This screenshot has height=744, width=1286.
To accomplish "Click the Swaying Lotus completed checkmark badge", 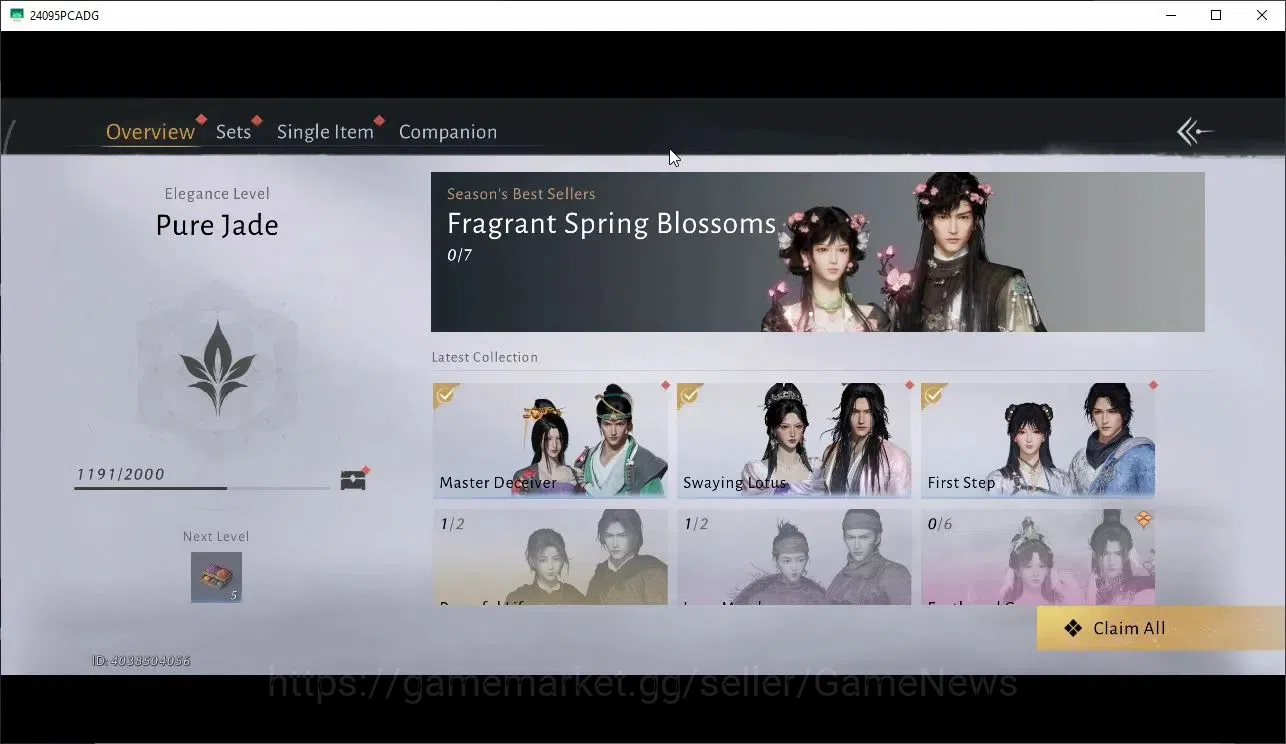I will pyautogui.click(x=690, y=396).
